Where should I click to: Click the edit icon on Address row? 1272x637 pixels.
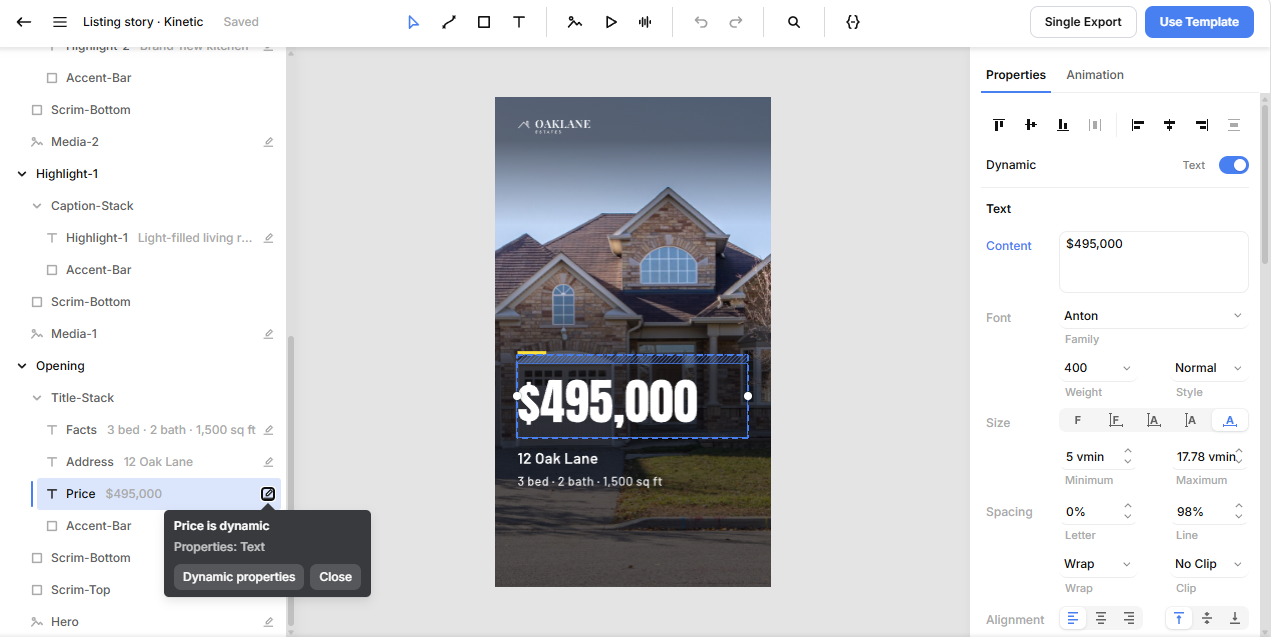pos(268,462)
